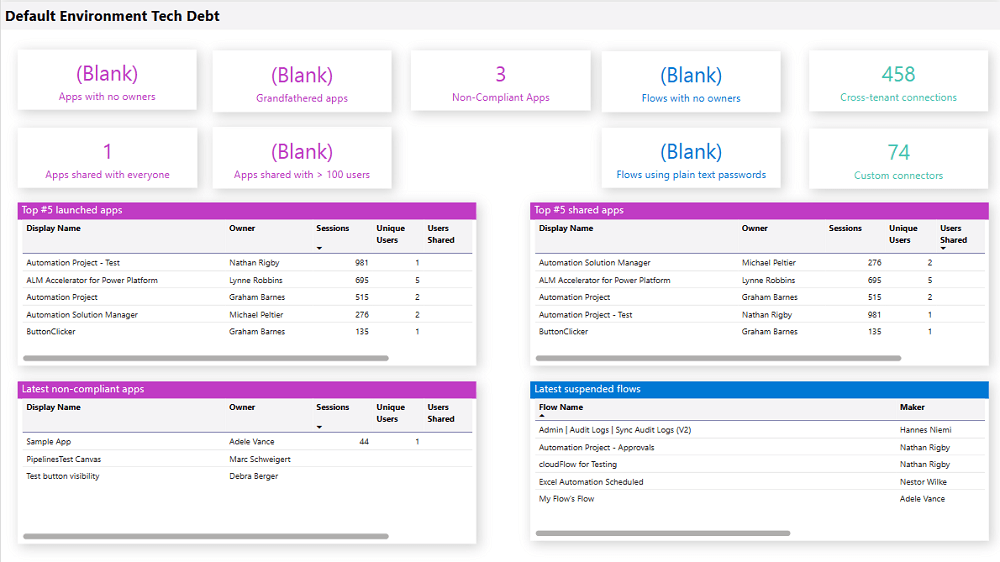Click the Custom connectors card showing 74

898,159
